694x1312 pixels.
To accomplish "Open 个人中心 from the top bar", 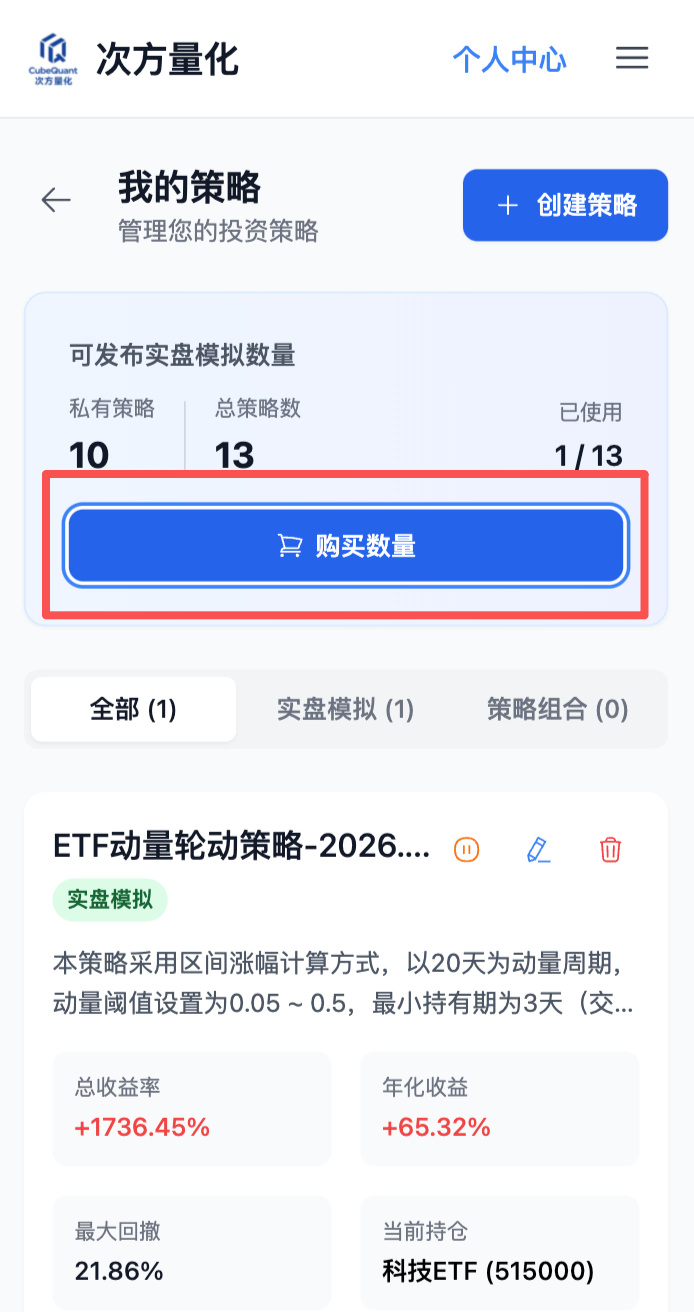I will click(509, 58).
